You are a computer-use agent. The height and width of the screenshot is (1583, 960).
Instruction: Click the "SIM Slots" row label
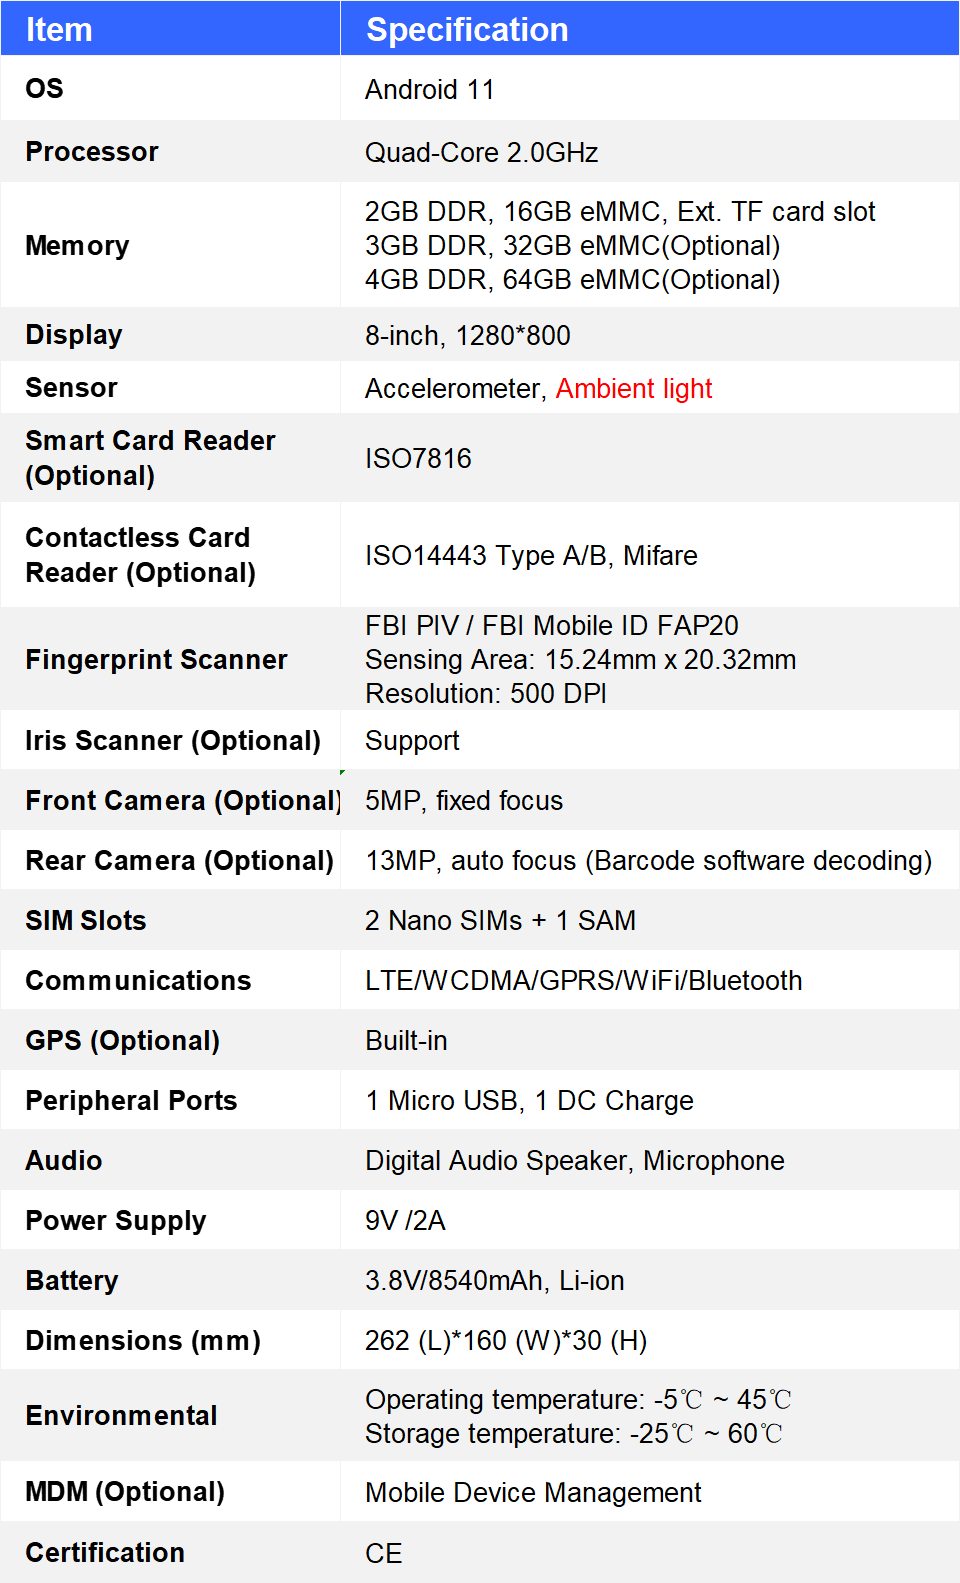[x=86, y=921]
